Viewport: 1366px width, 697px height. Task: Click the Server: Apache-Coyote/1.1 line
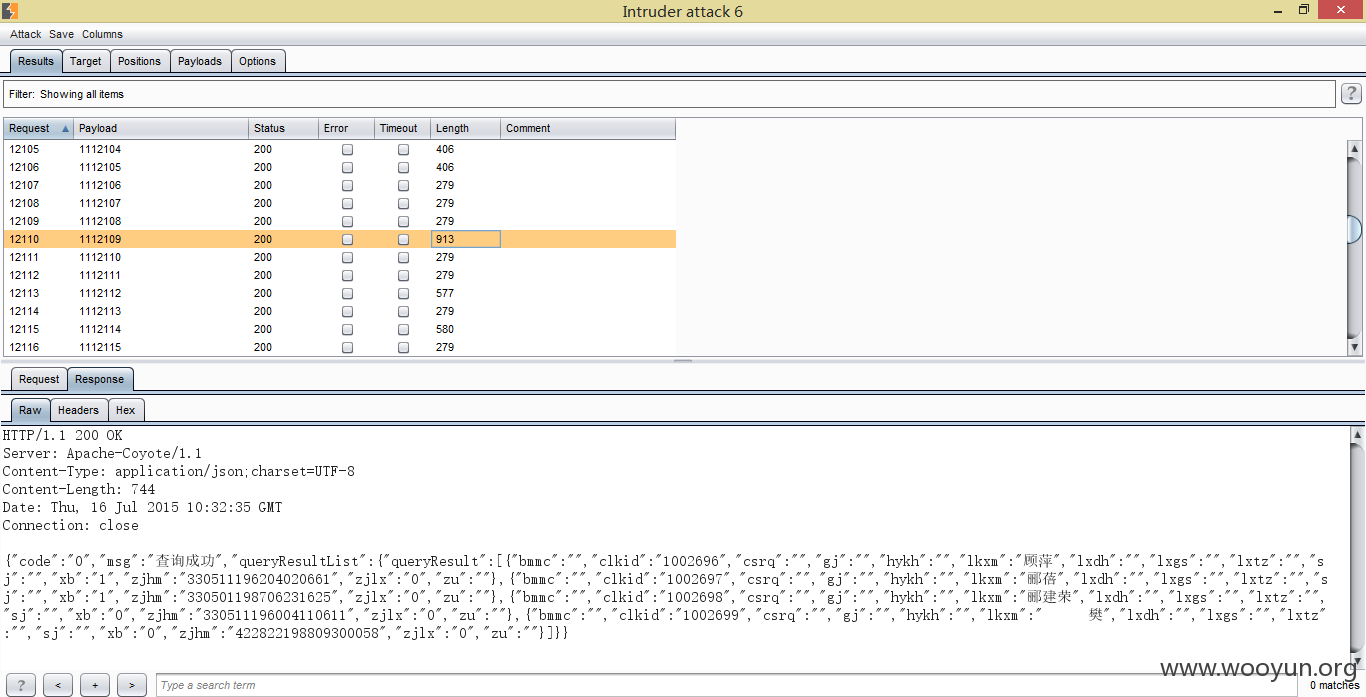click(x=102, y=453)
